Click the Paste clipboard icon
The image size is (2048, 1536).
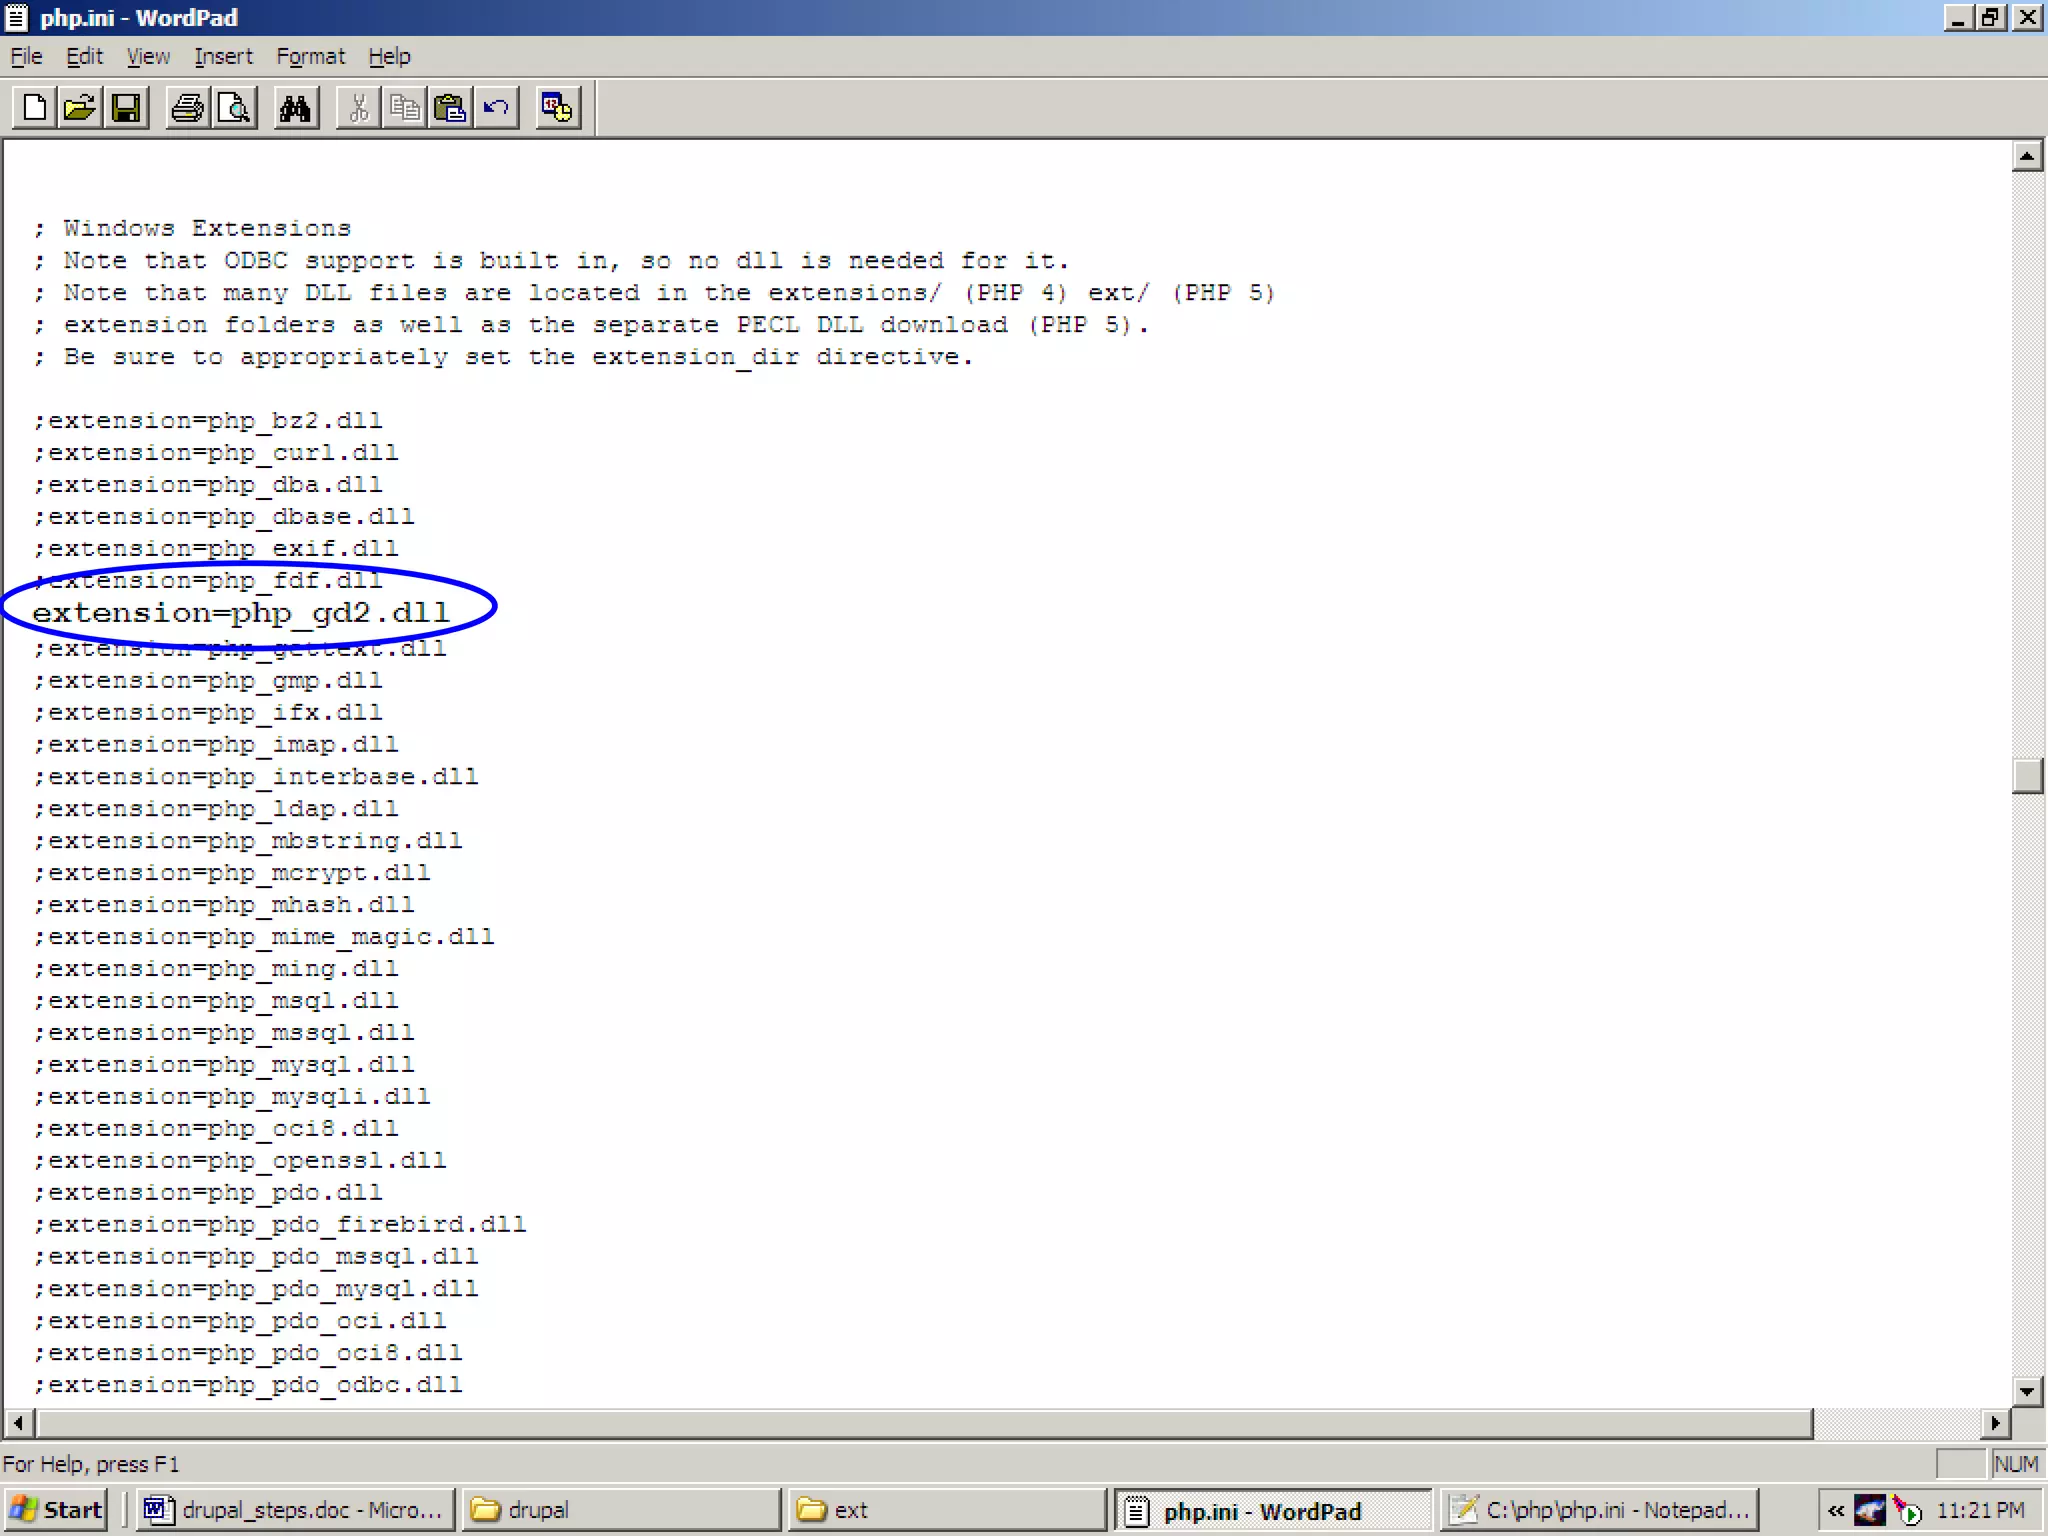(x=450, y=107)
